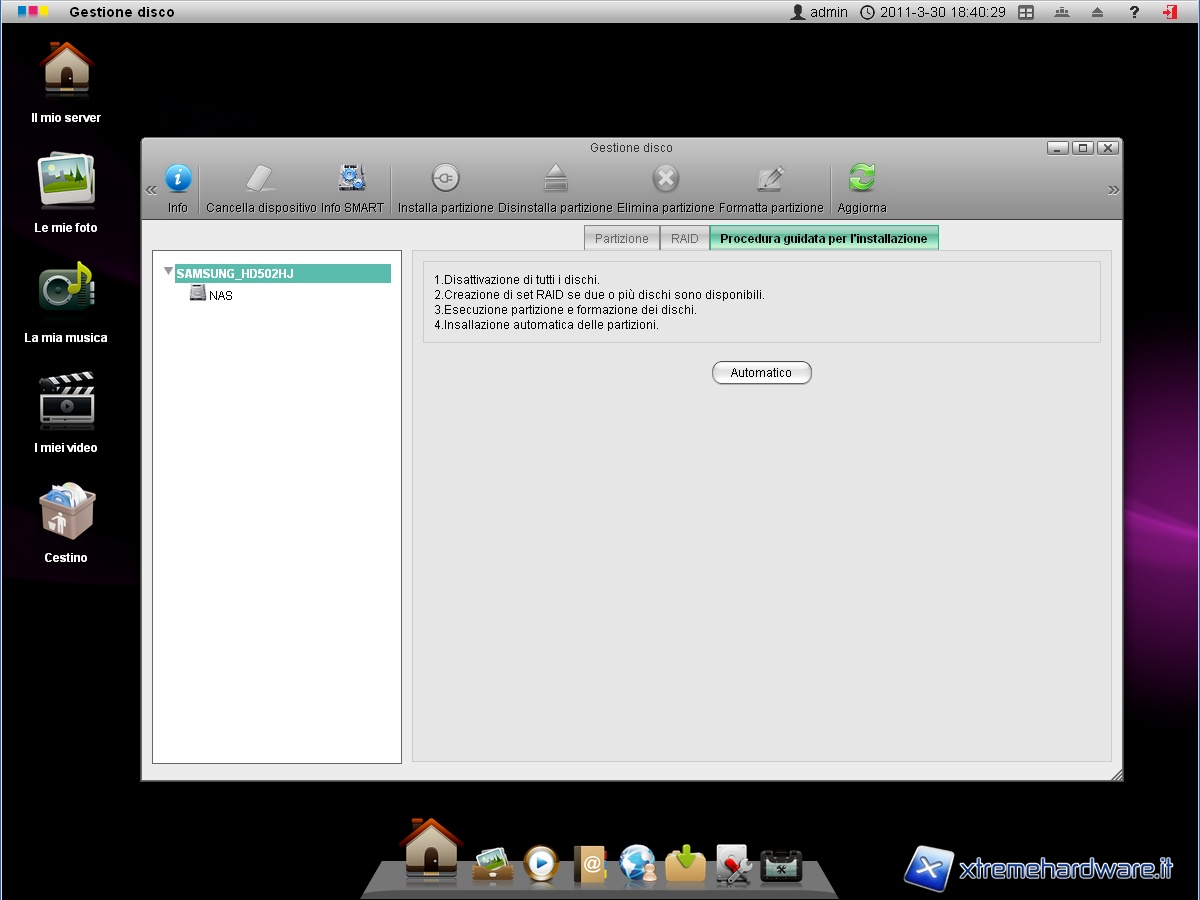Select the Formatta partizione tool
Image resolution: width=1200 pixels, height=900 pixels.
pos(770,180)
